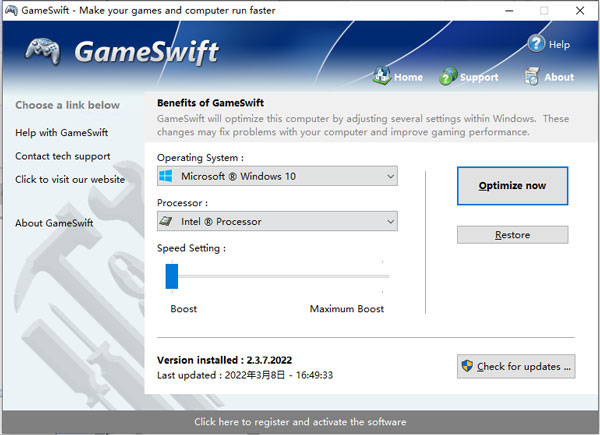The height and width of the screenshot is (435, 600).
Task: Click the Speed Setting label
Action: [191, 248]
